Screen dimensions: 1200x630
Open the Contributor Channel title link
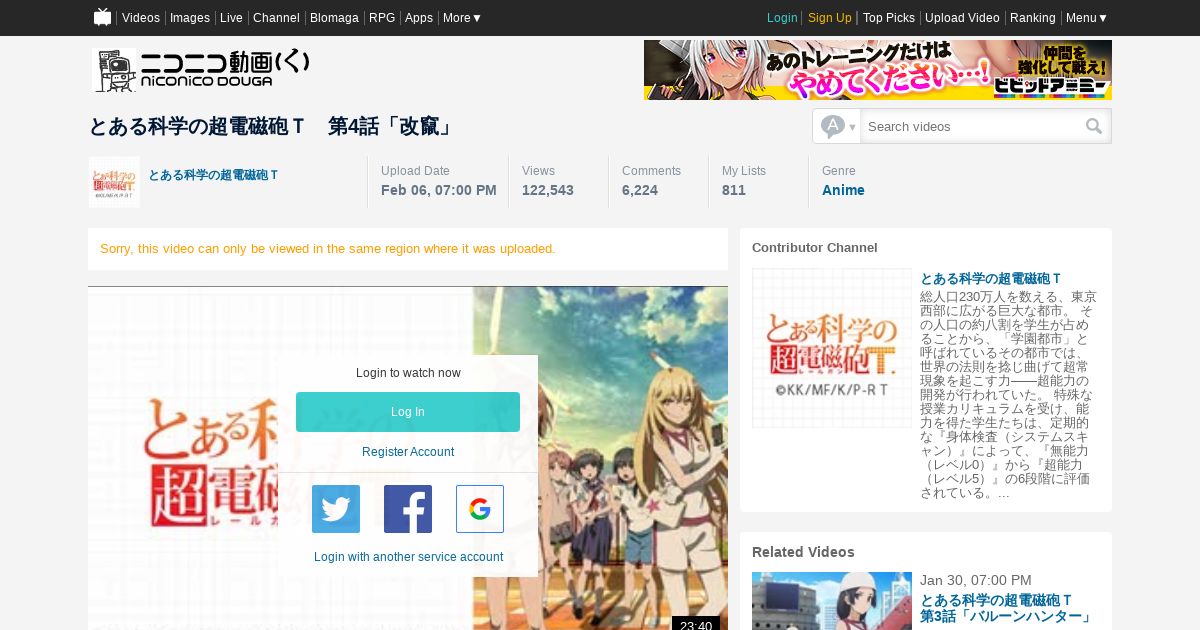[x=991, y=279]
